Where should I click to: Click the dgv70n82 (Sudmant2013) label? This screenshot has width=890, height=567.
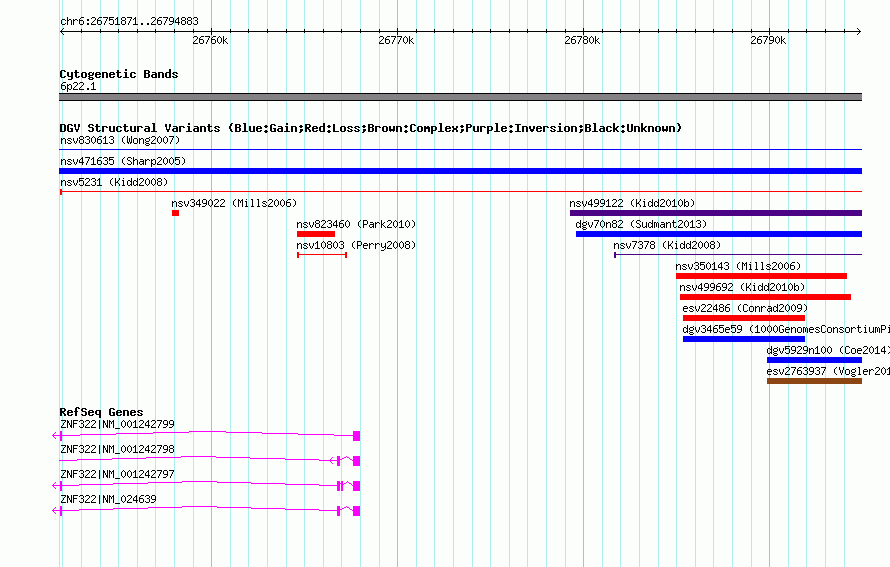[641, 224]
